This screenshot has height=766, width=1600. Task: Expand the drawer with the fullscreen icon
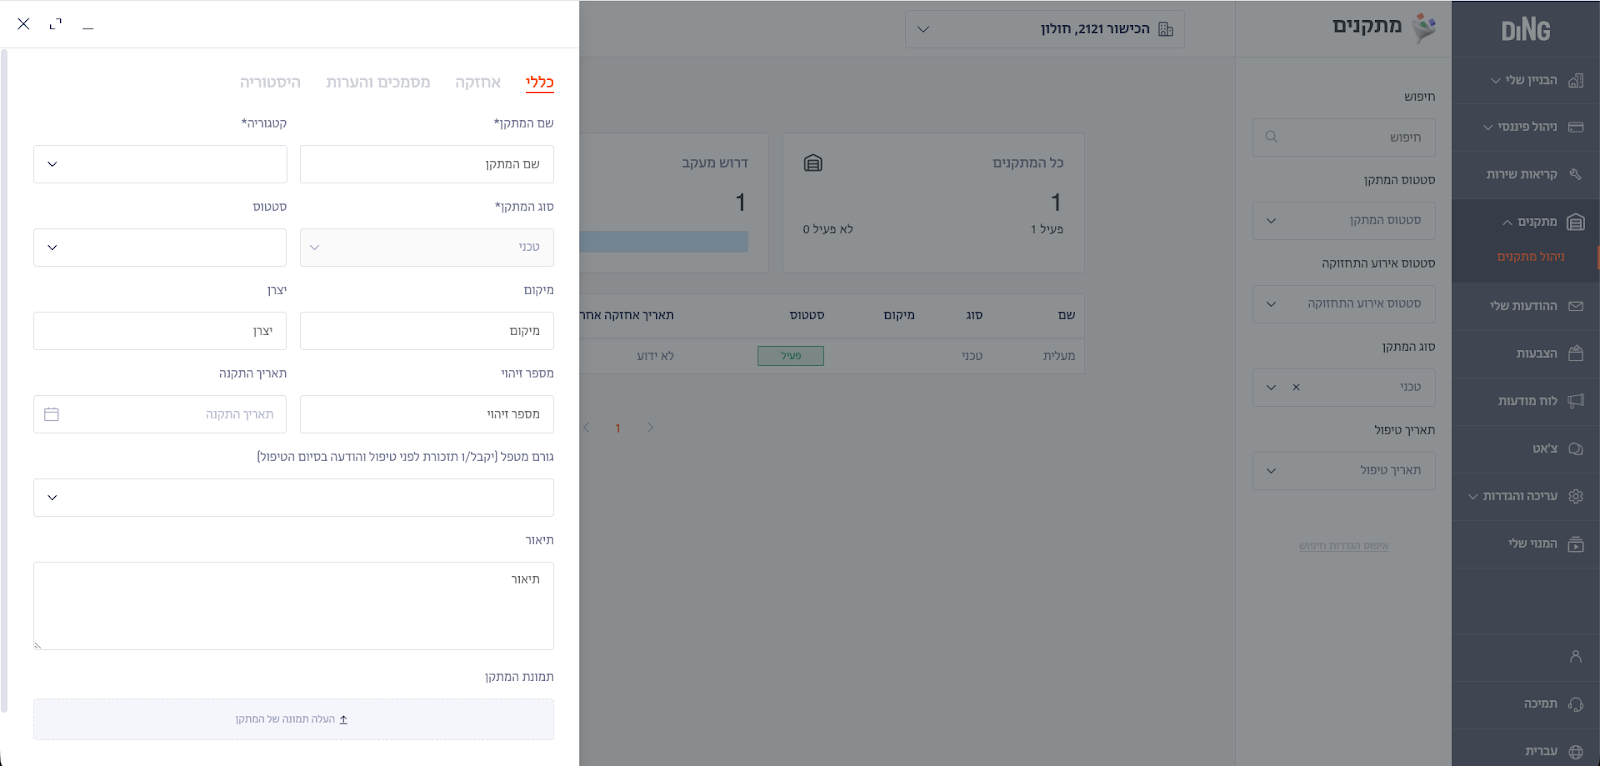pos(56,24)
